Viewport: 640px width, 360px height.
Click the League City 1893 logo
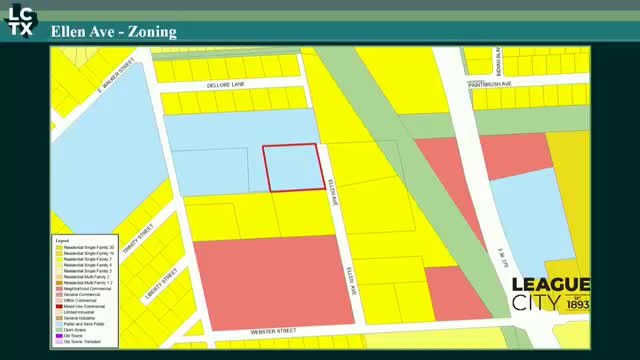click(x=551, y=294)
